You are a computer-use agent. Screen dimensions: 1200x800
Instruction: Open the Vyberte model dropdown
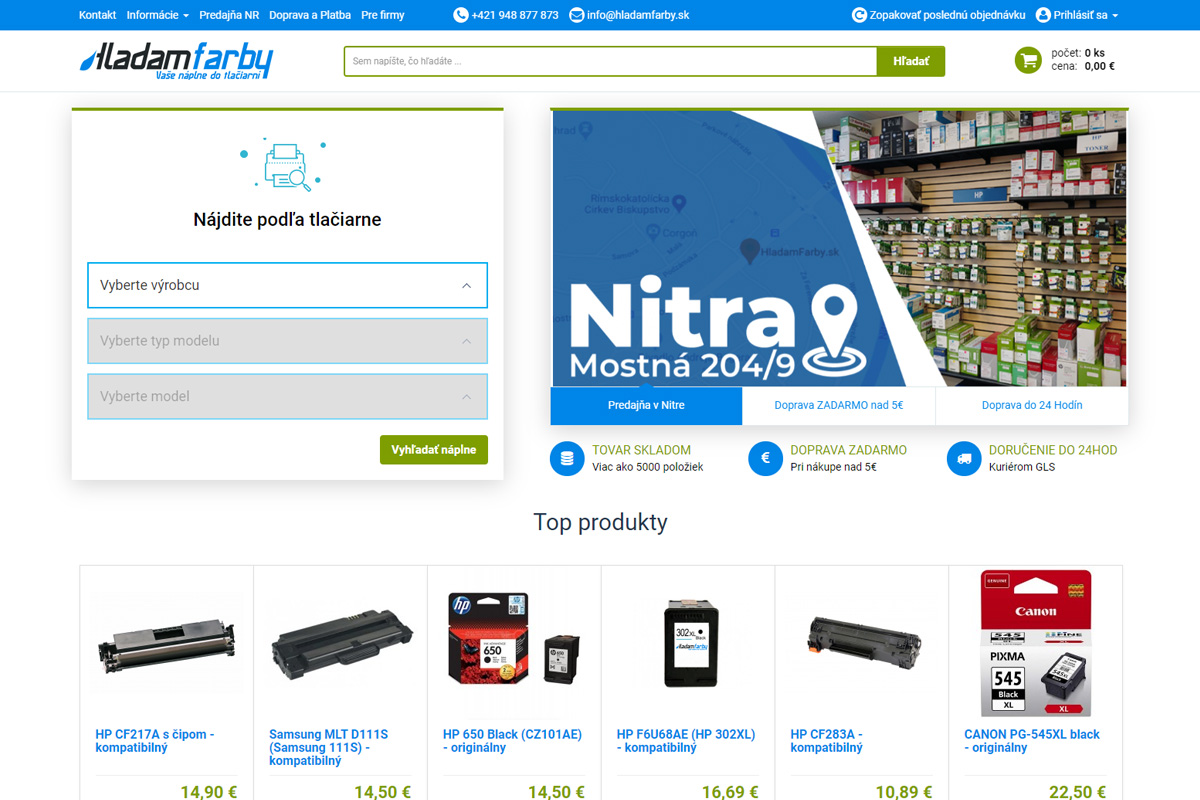click(x=287, y=397)
